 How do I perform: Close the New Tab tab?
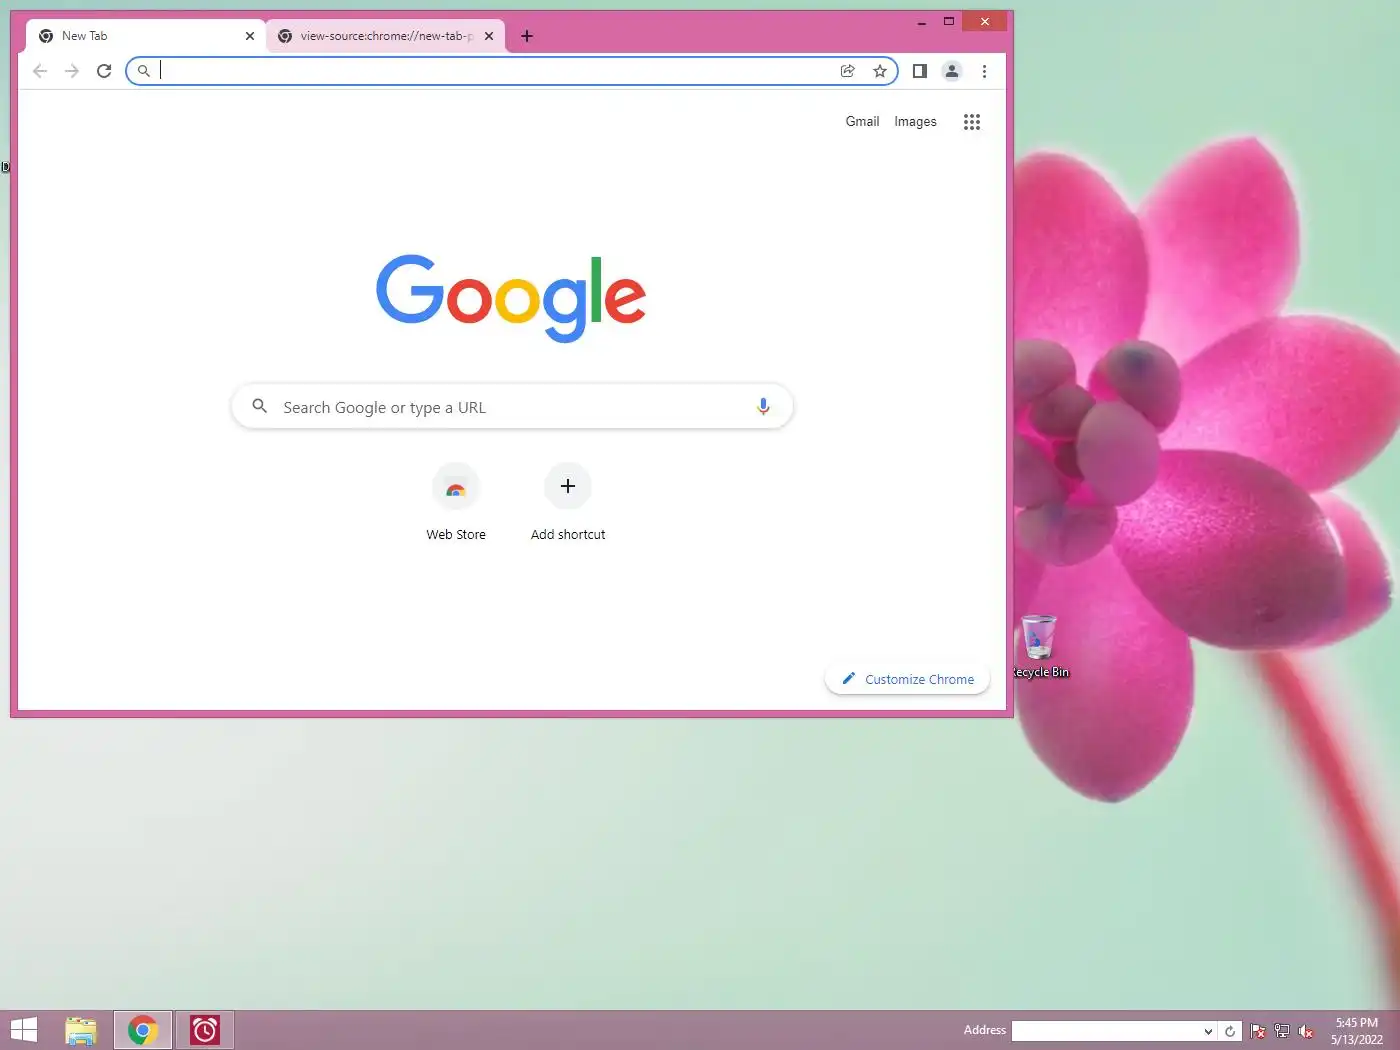pos(250,36)
